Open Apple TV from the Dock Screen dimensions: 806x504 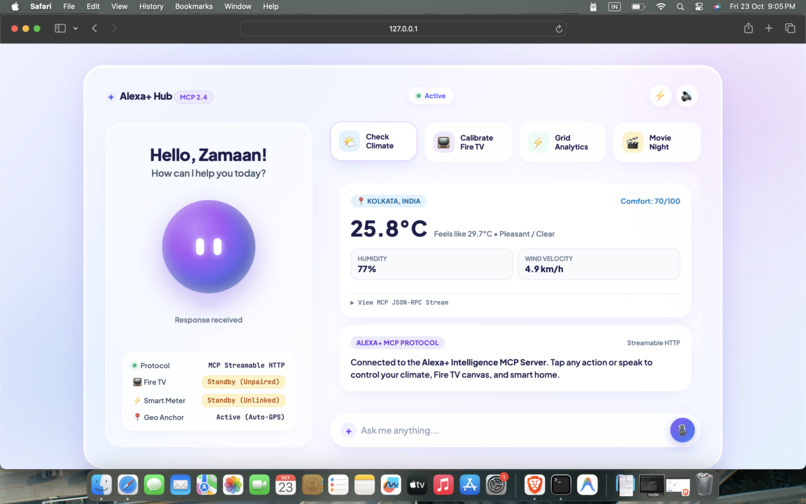click(x=417, y=484)
